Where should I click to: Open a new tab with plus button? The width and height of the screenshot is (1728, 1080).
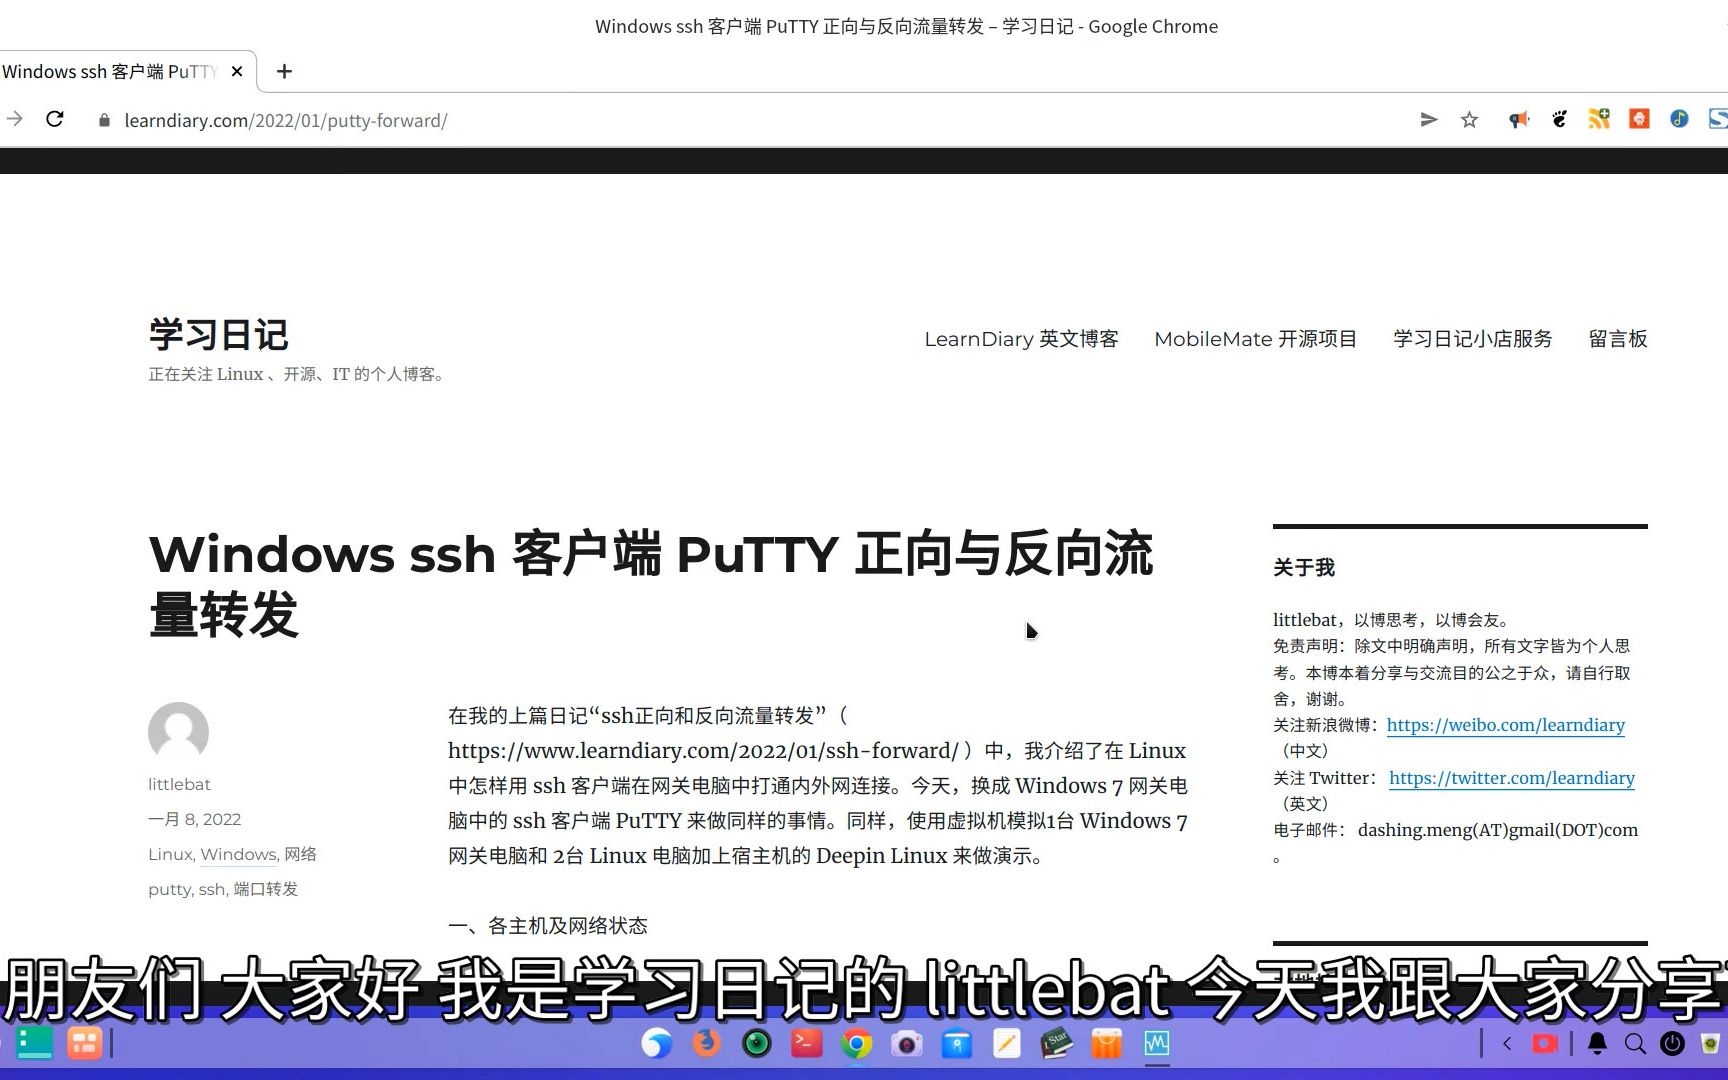(284, 71)
